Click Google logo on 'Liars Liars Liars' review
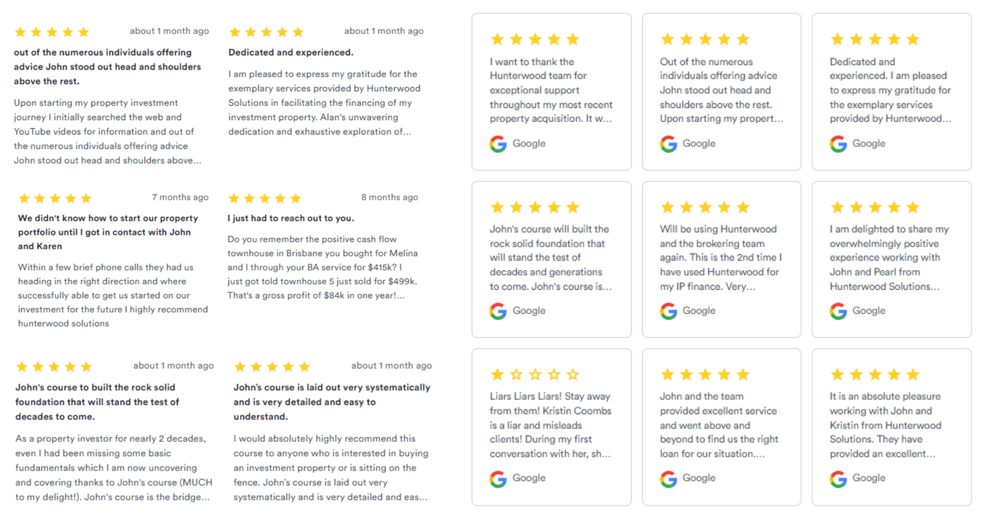The width and height of the screenshot is (983, 524). [498, 479]
